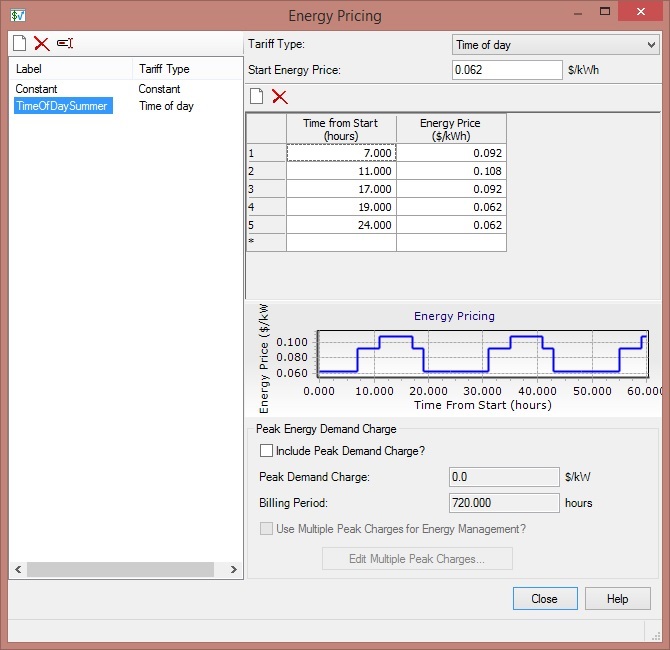Viewport: 670px width, 650px height.
Task: Click scrollbar right arrow in tariff list
Action: pyautogui.click(x=234, y=569)
